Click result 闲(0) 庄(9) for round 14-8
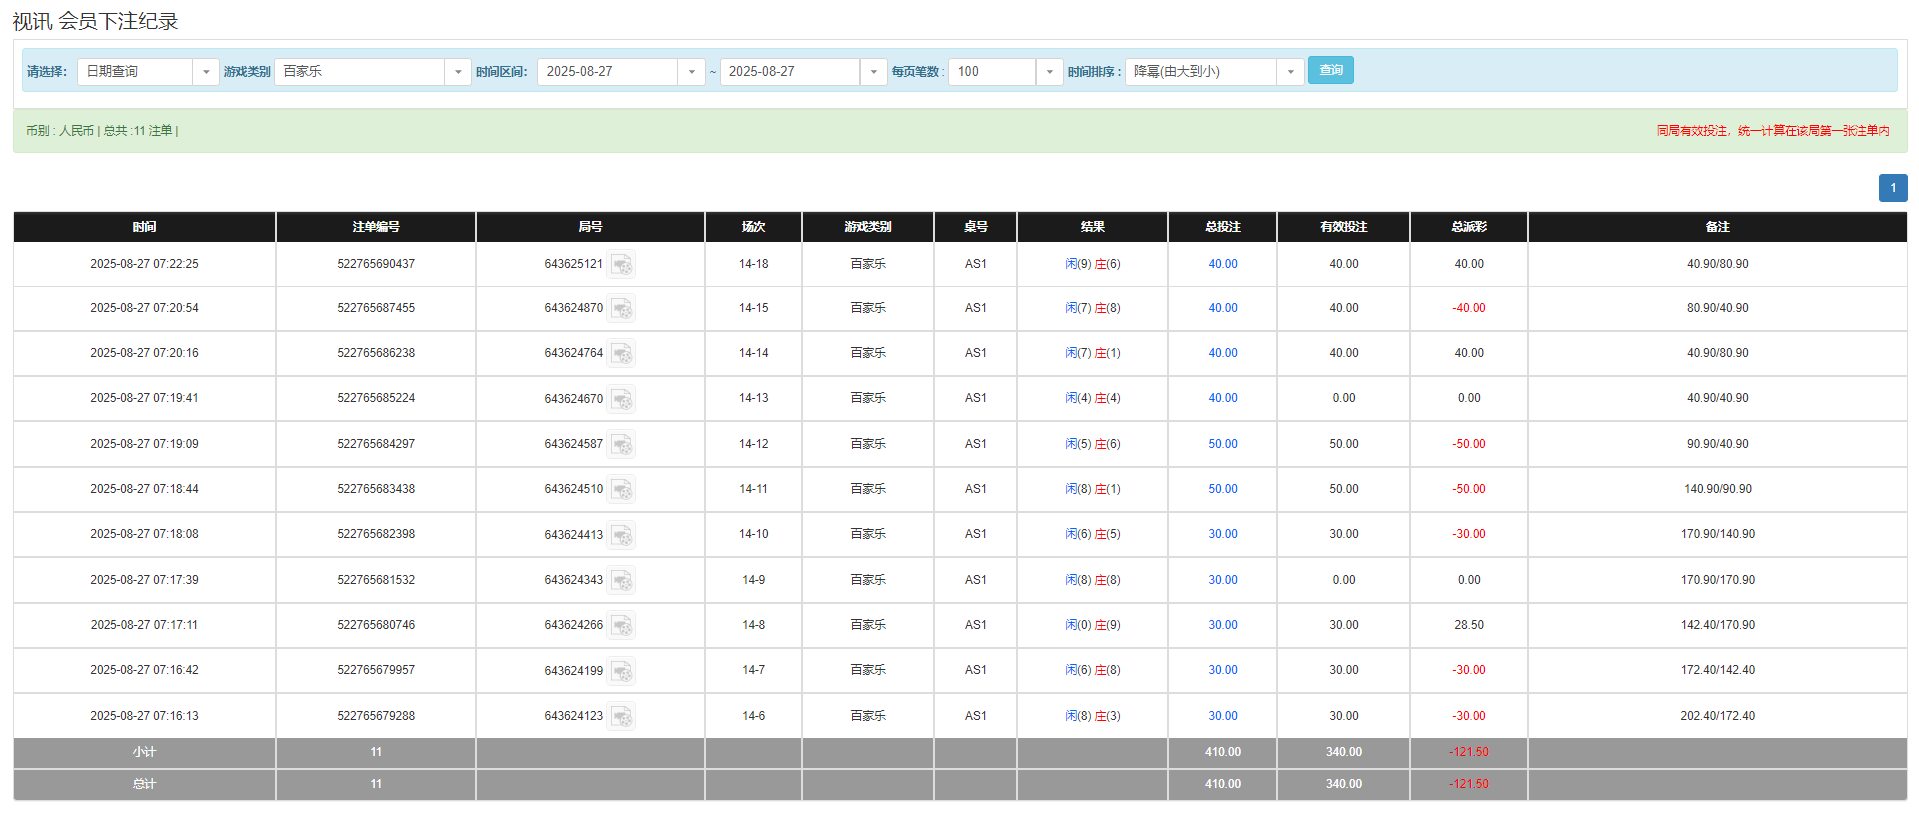 pos(1092,625)
